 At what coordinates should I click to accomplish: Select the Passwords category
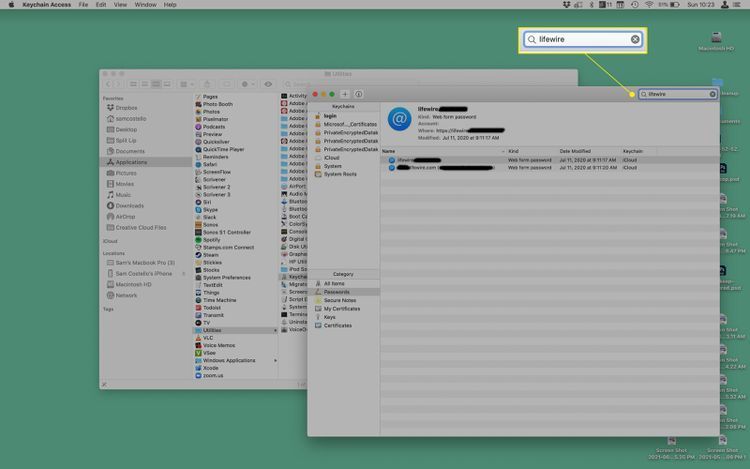point(337,292)
